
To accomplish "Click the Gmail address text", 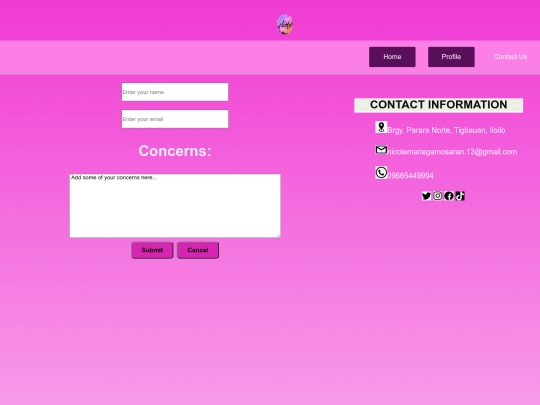I will [x=452, y=152].
